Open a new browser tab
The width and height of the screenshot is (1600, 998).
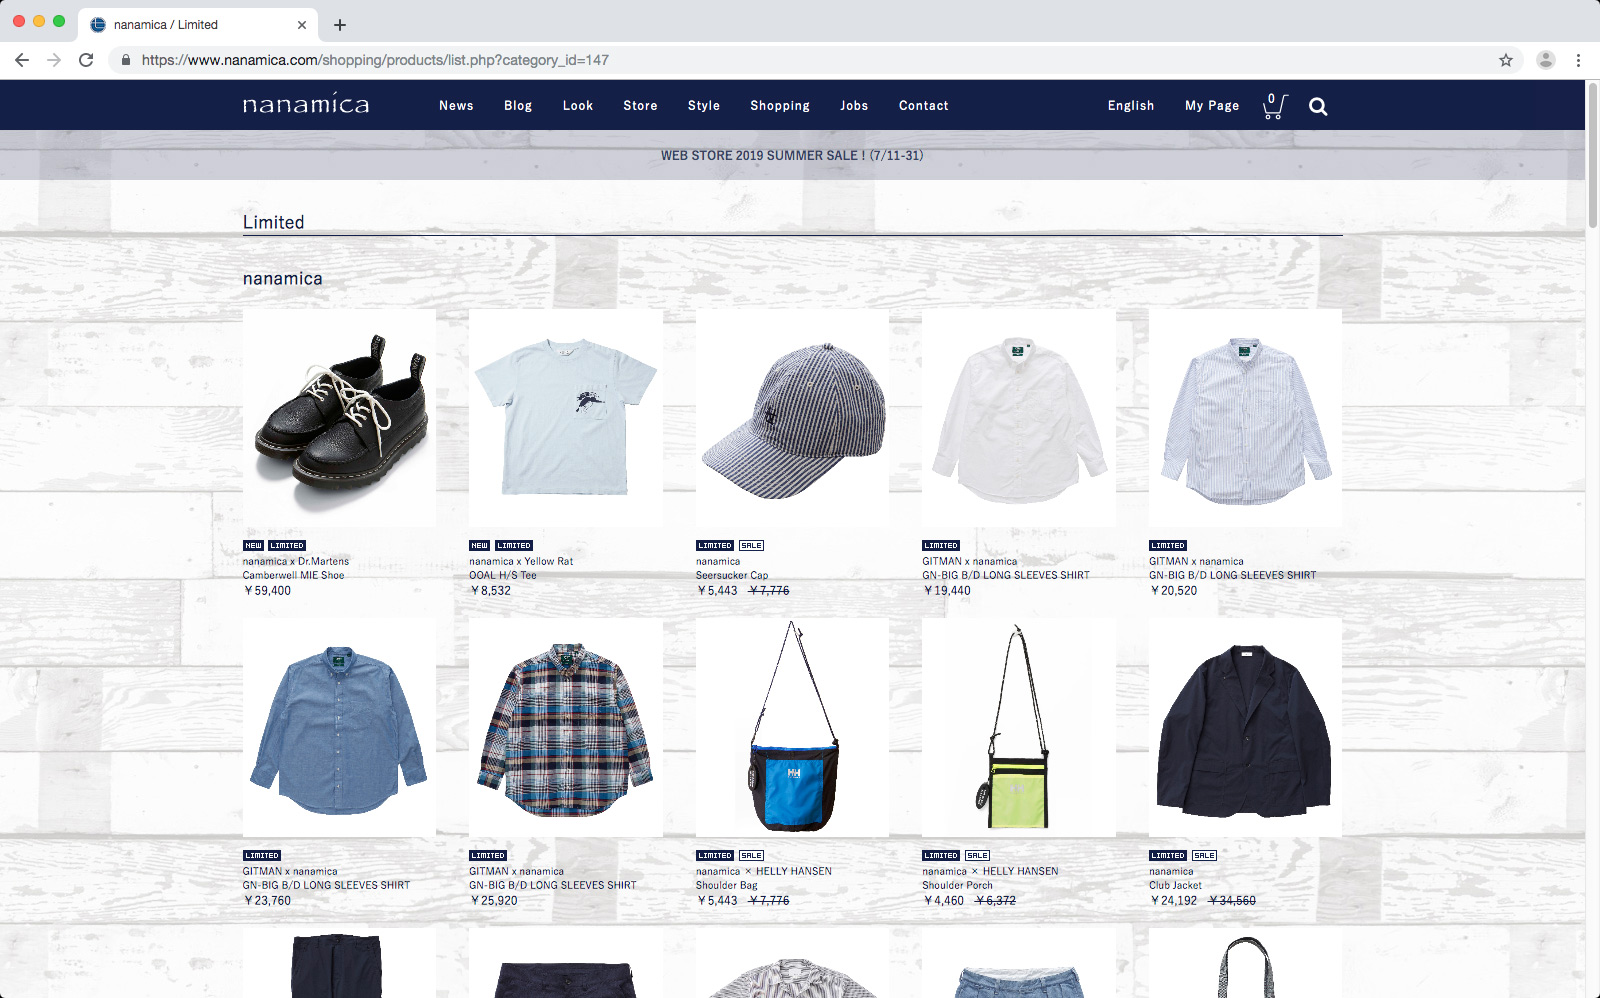click(x=340, y=25)
